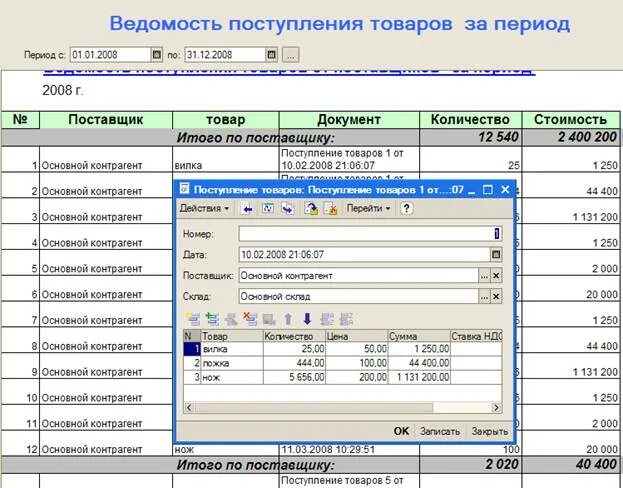Viewport: 623px width, 488px height.
Task: Click the Период с field 01.01.2008
Action: (110, 54)
